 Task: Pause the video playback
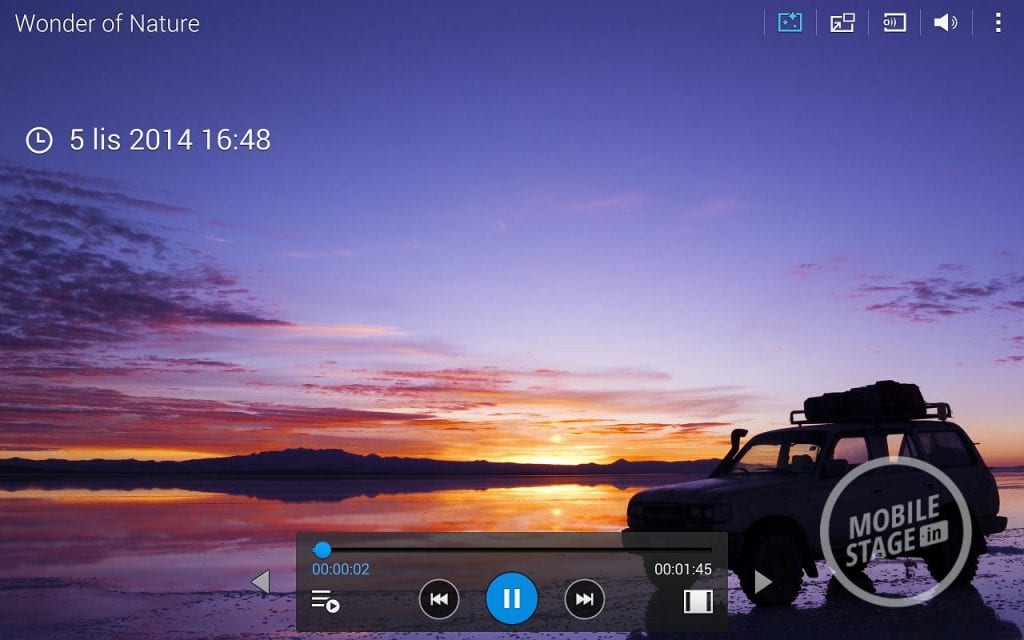click(511, 599)
